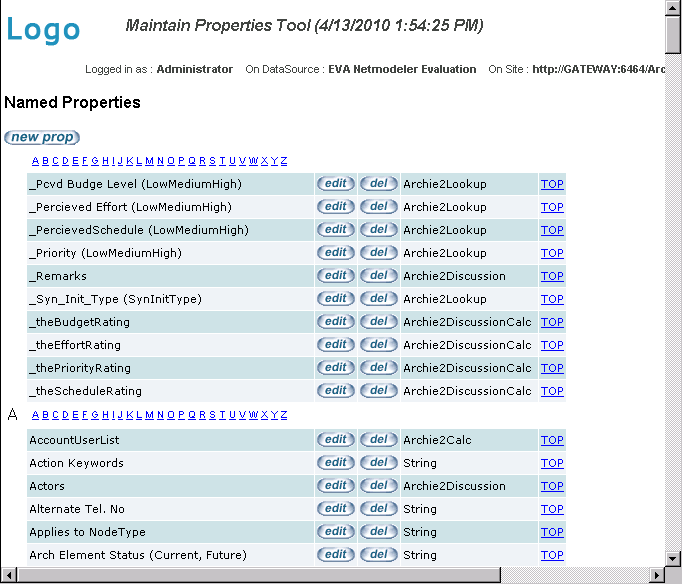Jump to letter Z in top alphabet index

pyautogui.click(x=284, y=161)
